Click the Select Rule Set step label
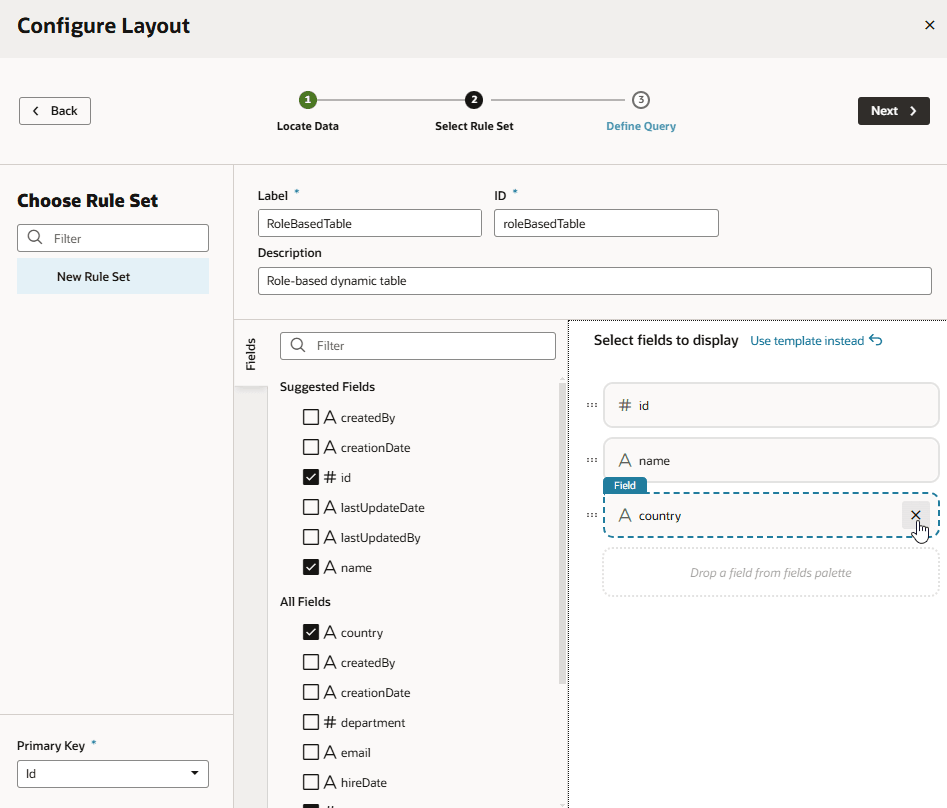 474,126
